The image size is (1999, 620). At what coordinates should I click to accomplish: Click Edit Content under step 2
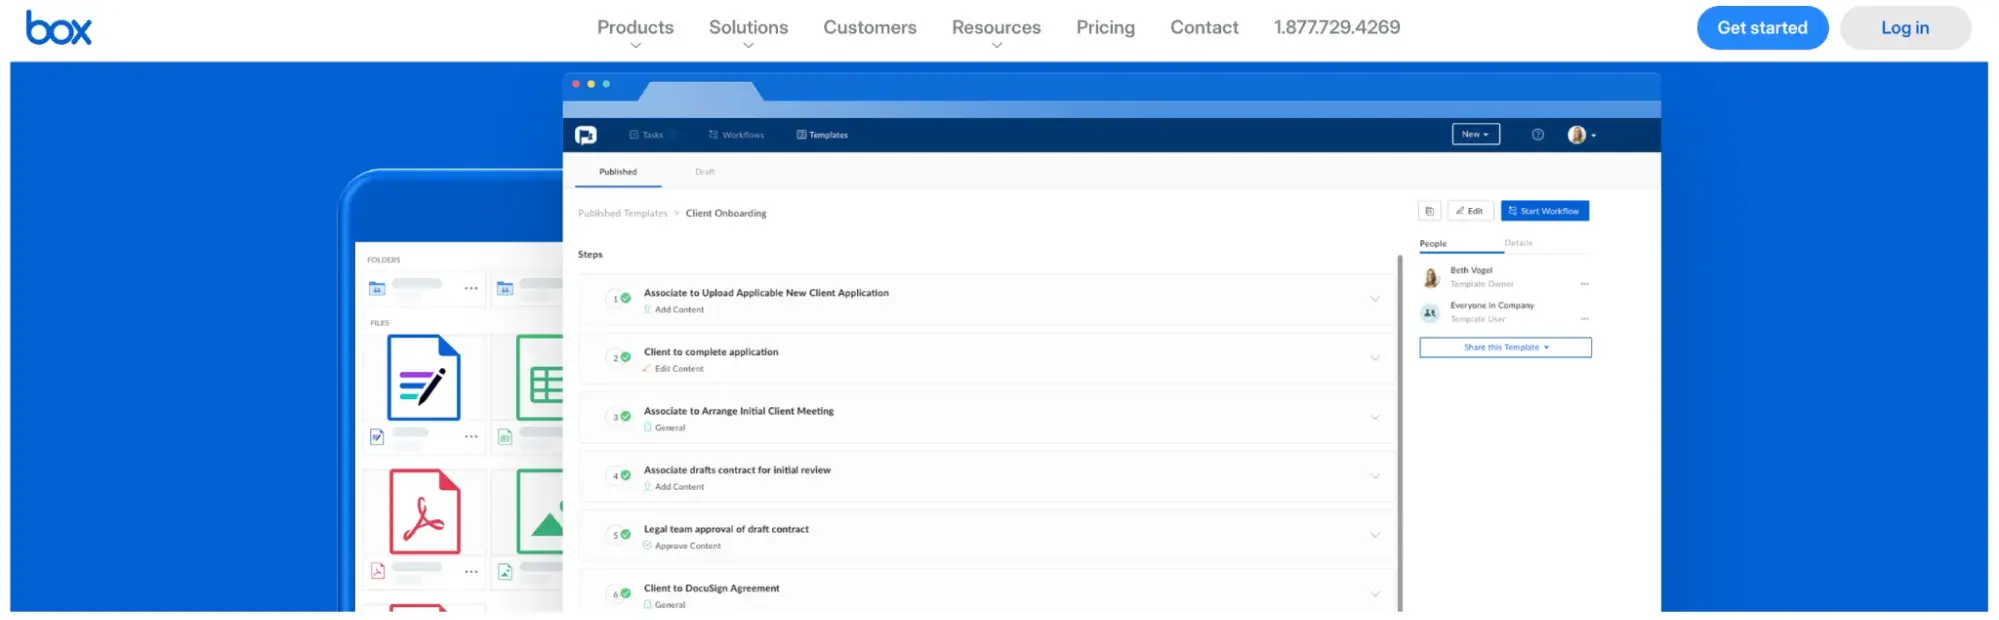(674, 369)
